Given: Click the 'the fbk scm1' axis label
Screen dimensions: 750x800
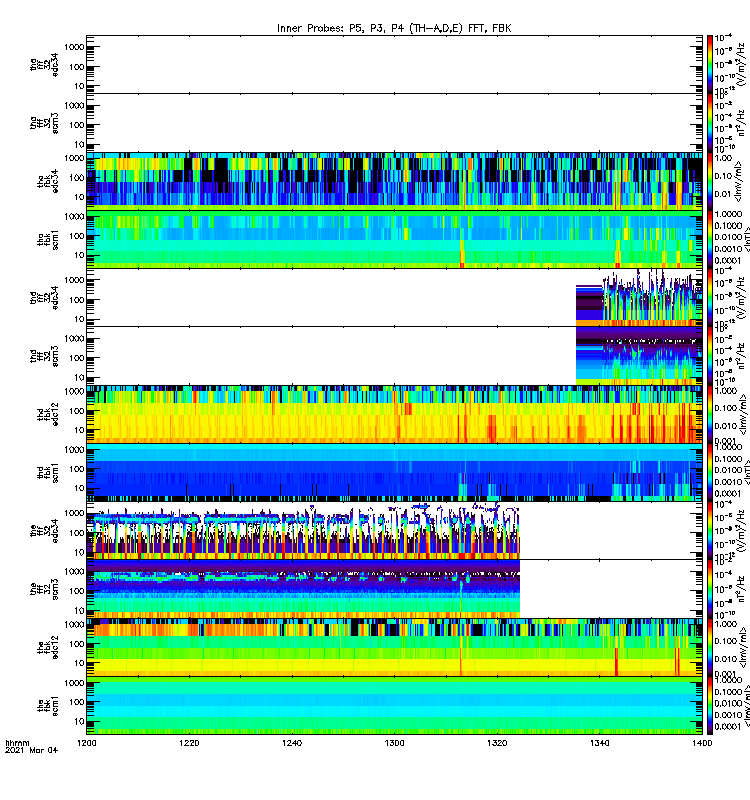Looking at the screenshot, I should (x=47, y=706).
